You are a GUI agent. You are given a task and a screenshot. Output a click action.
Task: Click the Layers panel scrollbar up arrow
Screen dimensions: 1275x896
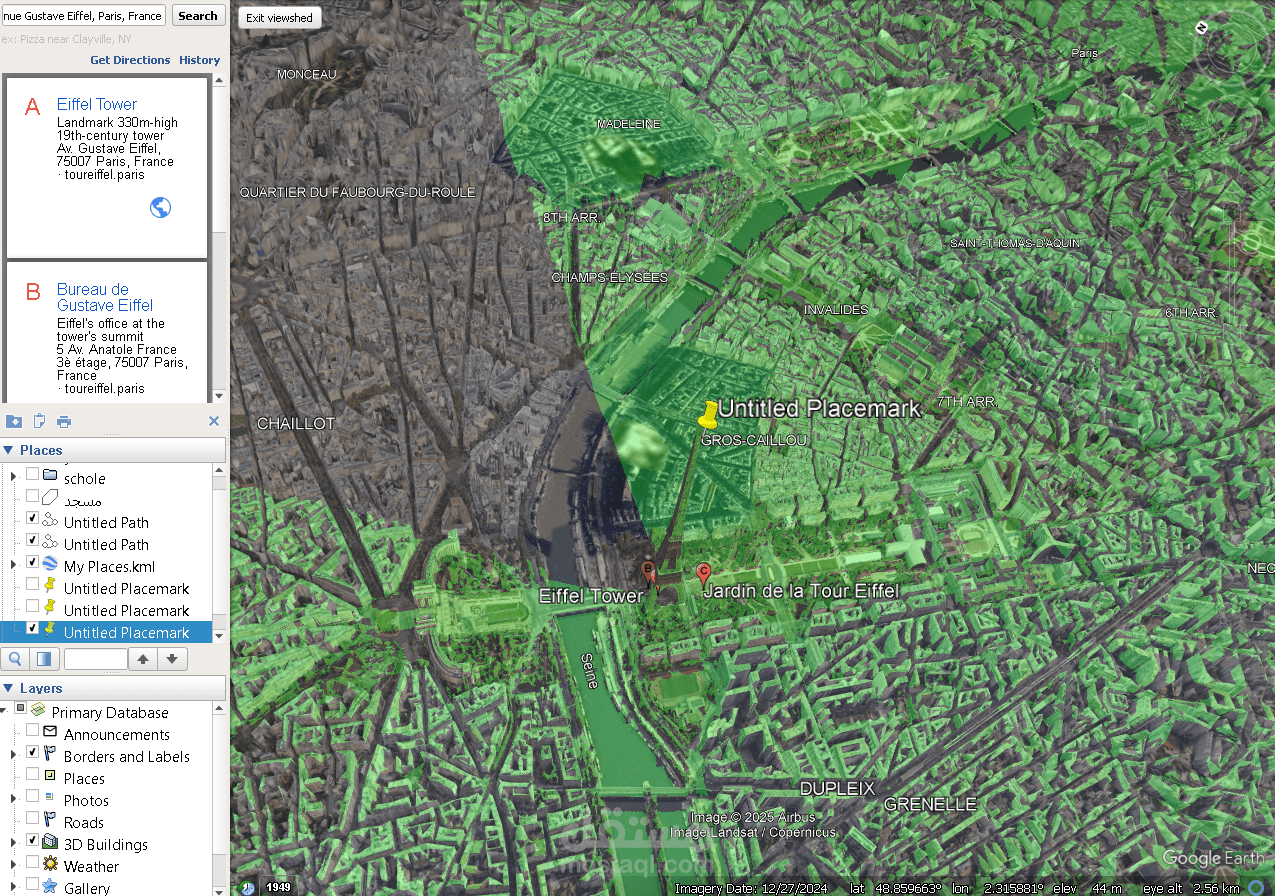click(220, 708)
